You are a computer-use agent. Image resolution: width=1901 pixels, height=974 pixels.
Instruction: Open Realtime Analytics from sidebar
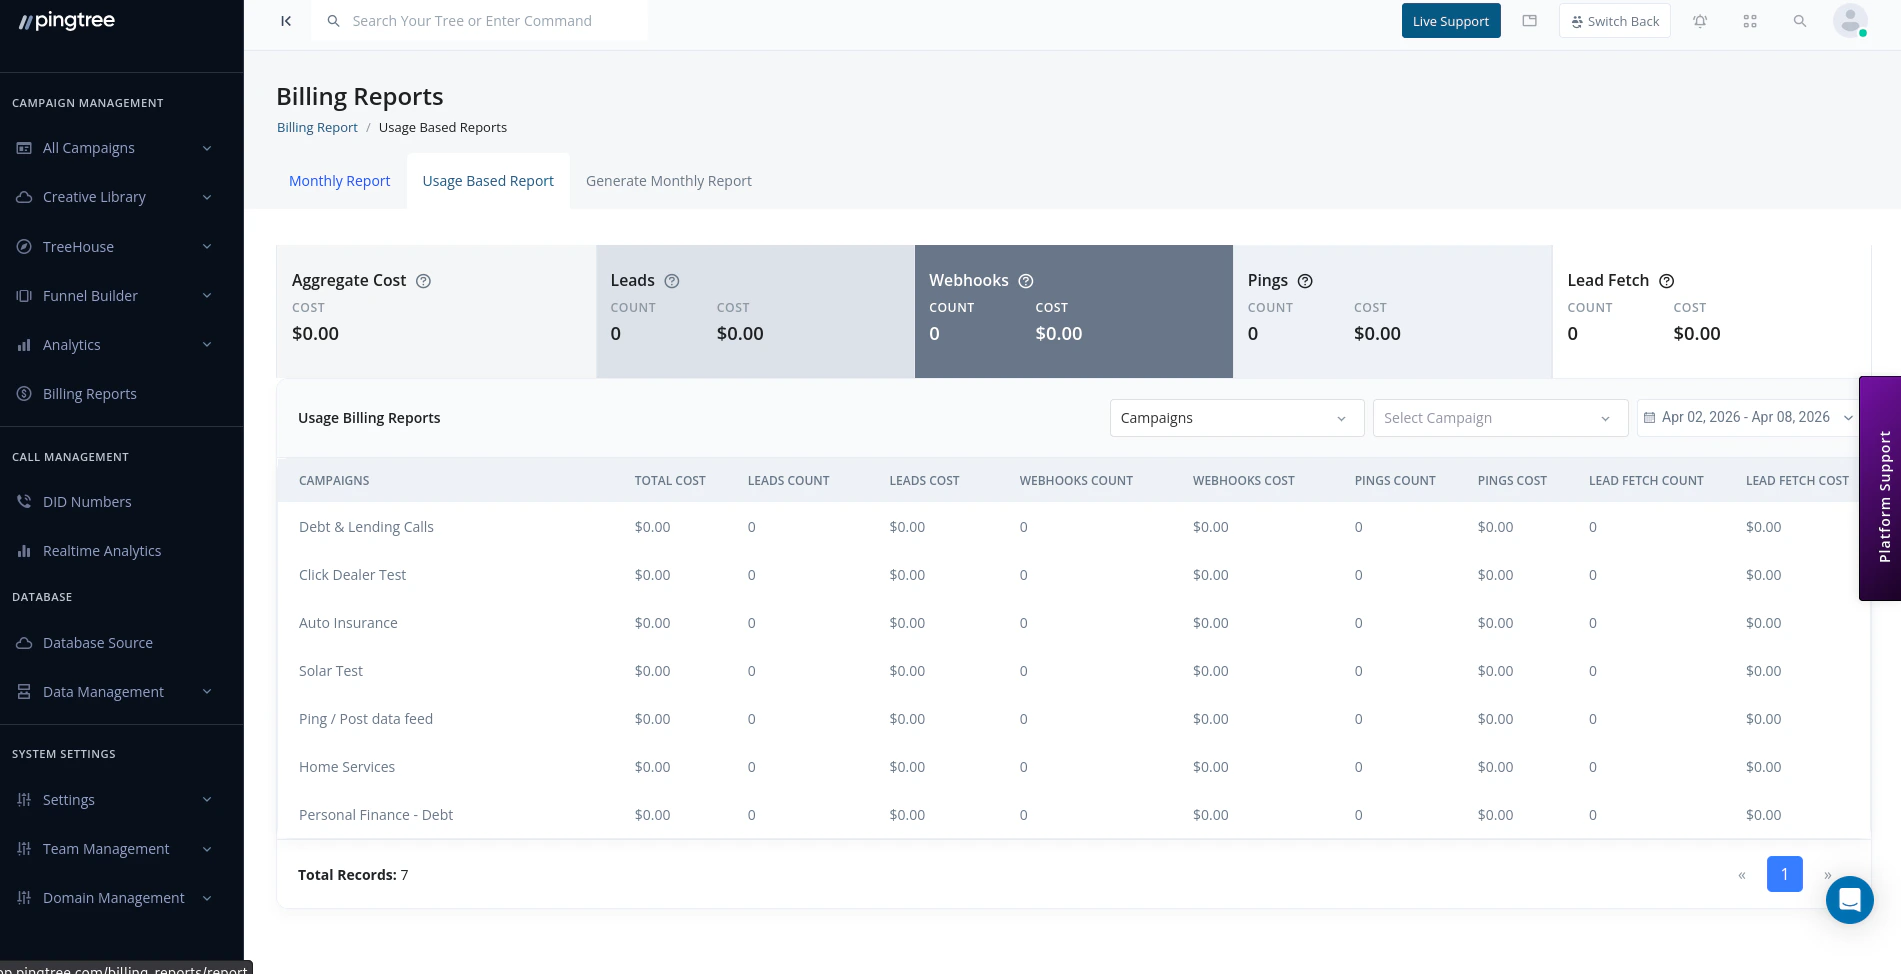tap(102, 550)
